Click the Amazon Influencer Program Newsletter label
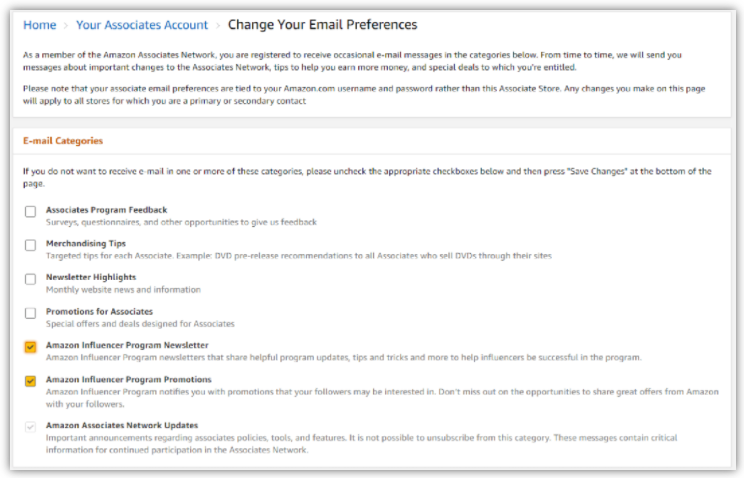744x478 pixels. pos(127,345)
